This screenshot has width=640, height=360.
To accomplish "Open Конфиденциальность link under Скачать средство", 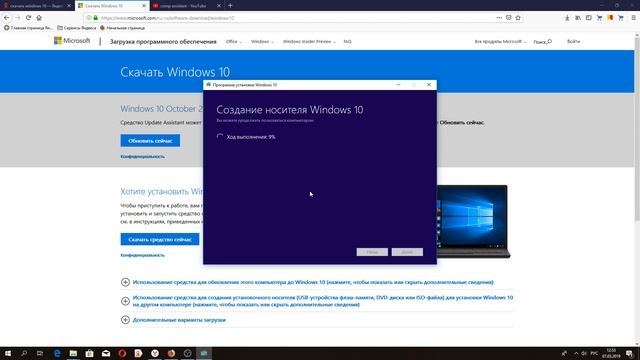I will (142, 255).
